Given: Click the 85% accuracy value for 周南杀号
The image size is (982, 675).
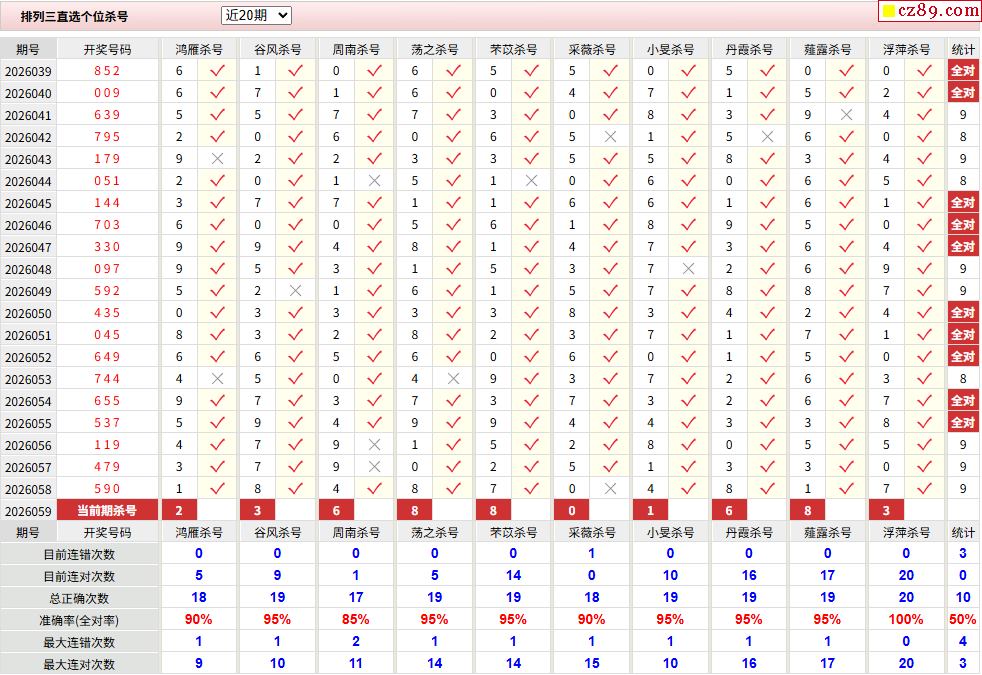Looking at the screenshot, I should pyautogui.click(x=356, y=619).
